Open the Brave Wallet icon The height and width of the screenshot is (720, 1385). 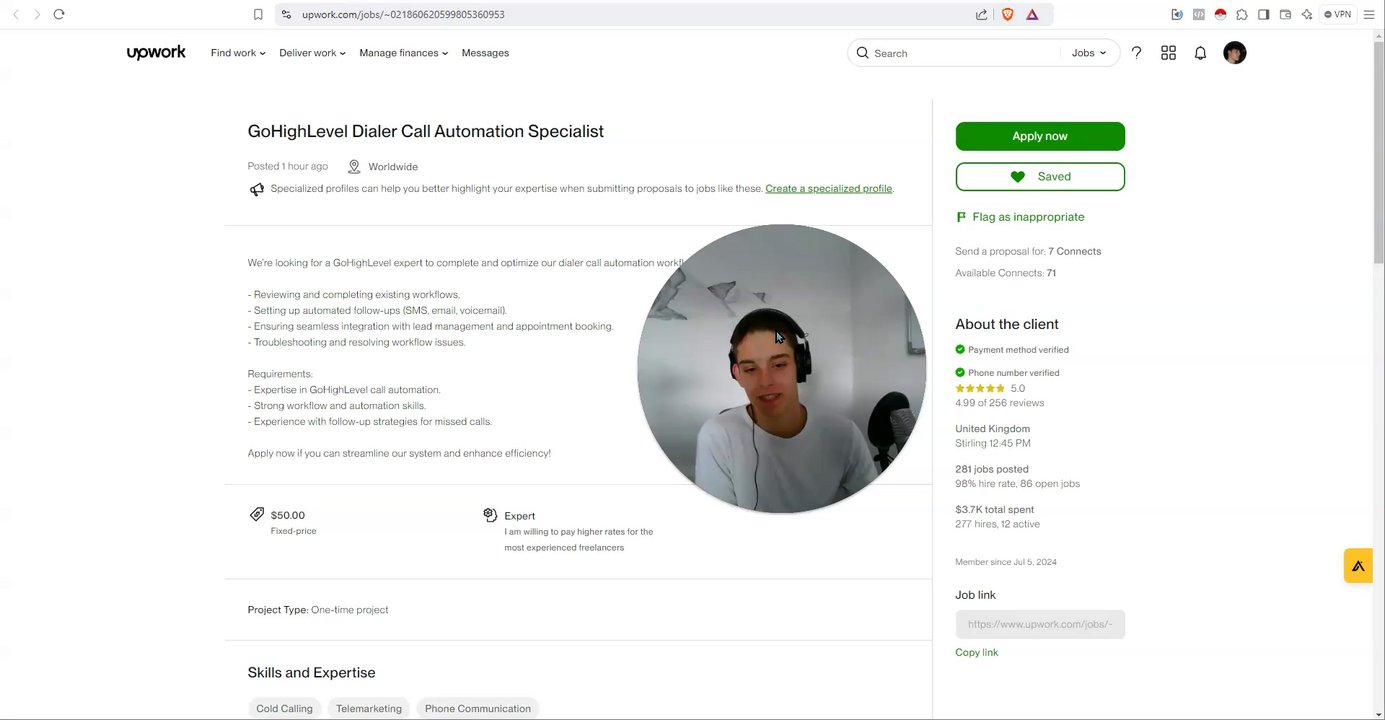coord(1285,14)
